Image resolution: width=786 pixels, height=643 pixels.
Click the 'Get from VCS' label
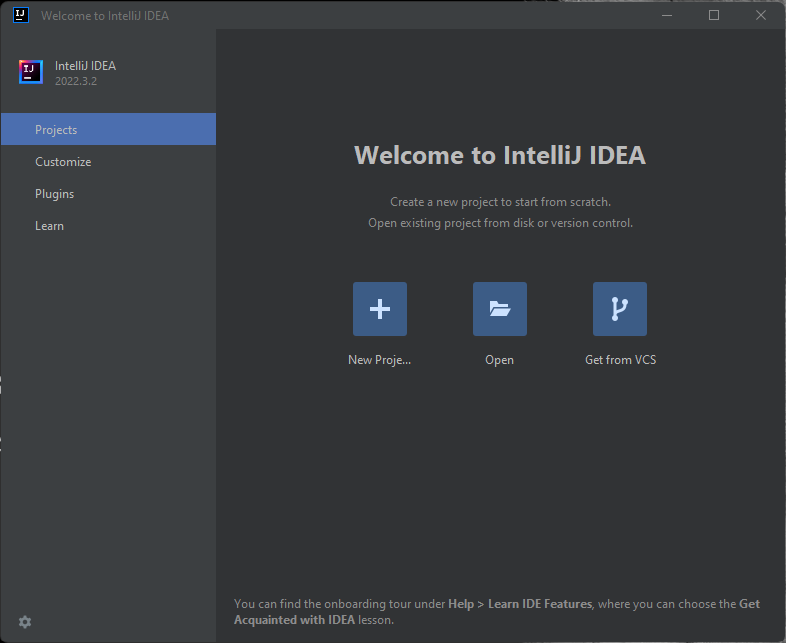[x=620, y=360]
